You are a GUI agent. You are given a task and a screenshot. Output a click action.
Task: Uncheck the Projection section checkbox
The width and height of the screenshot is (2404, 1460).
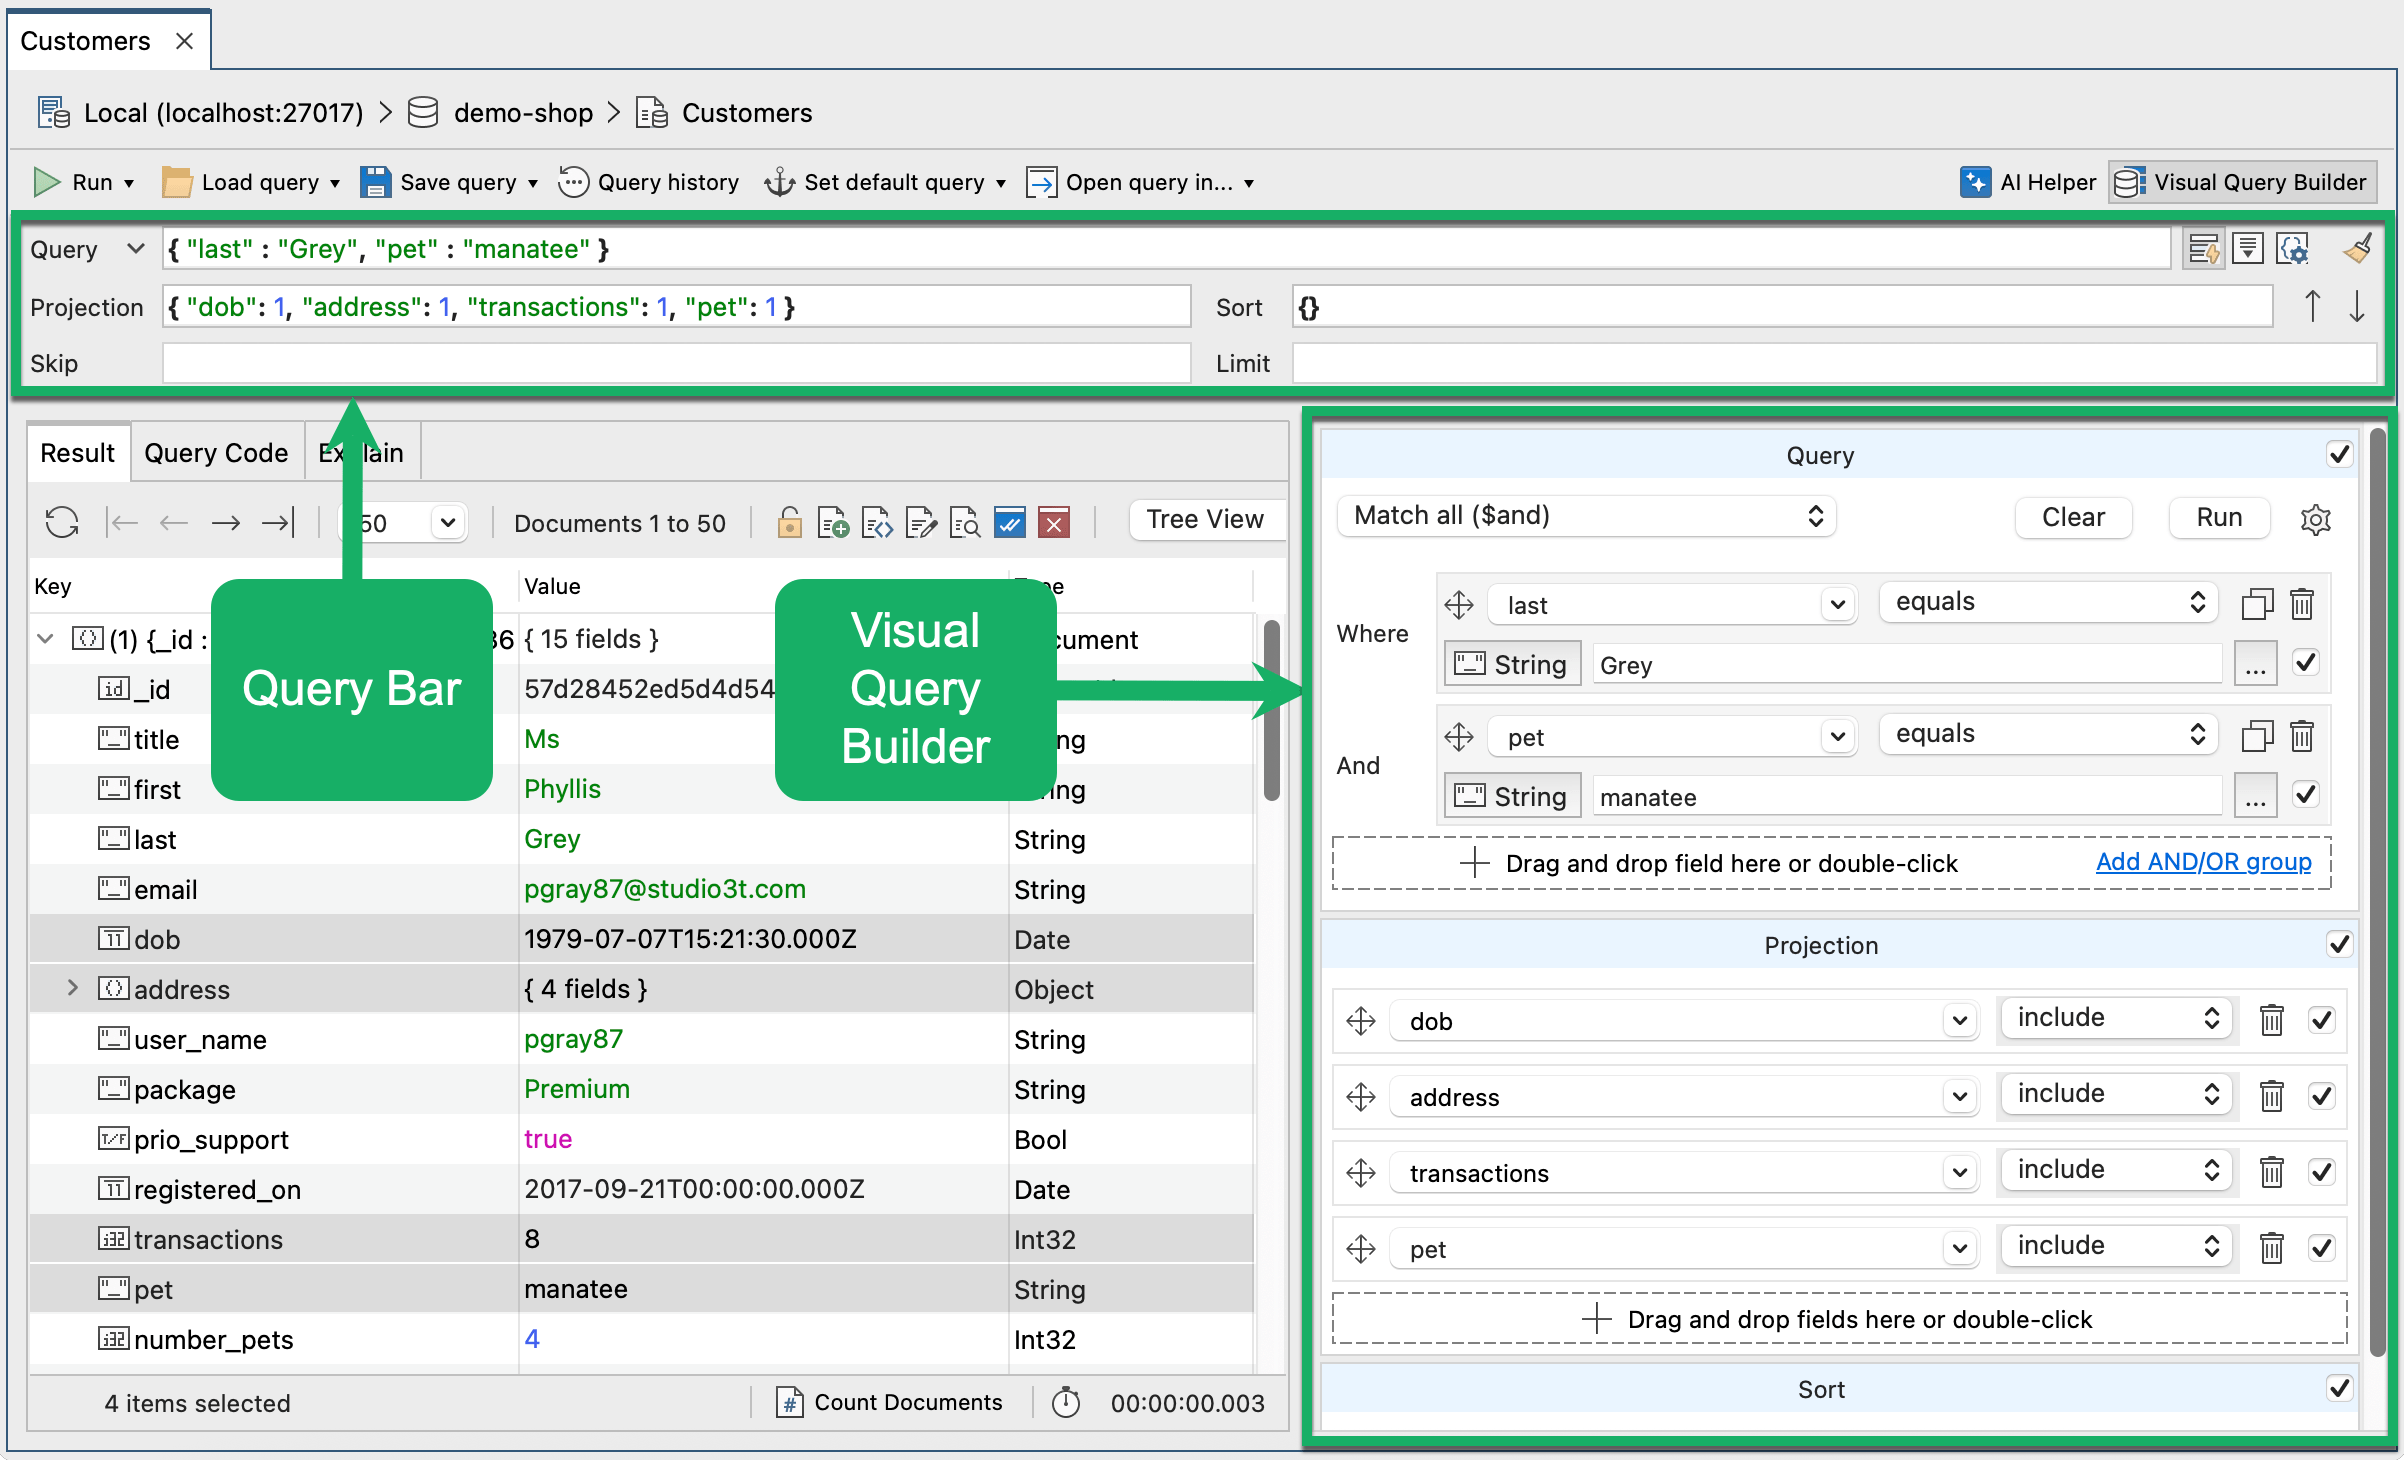[2339, 944]
